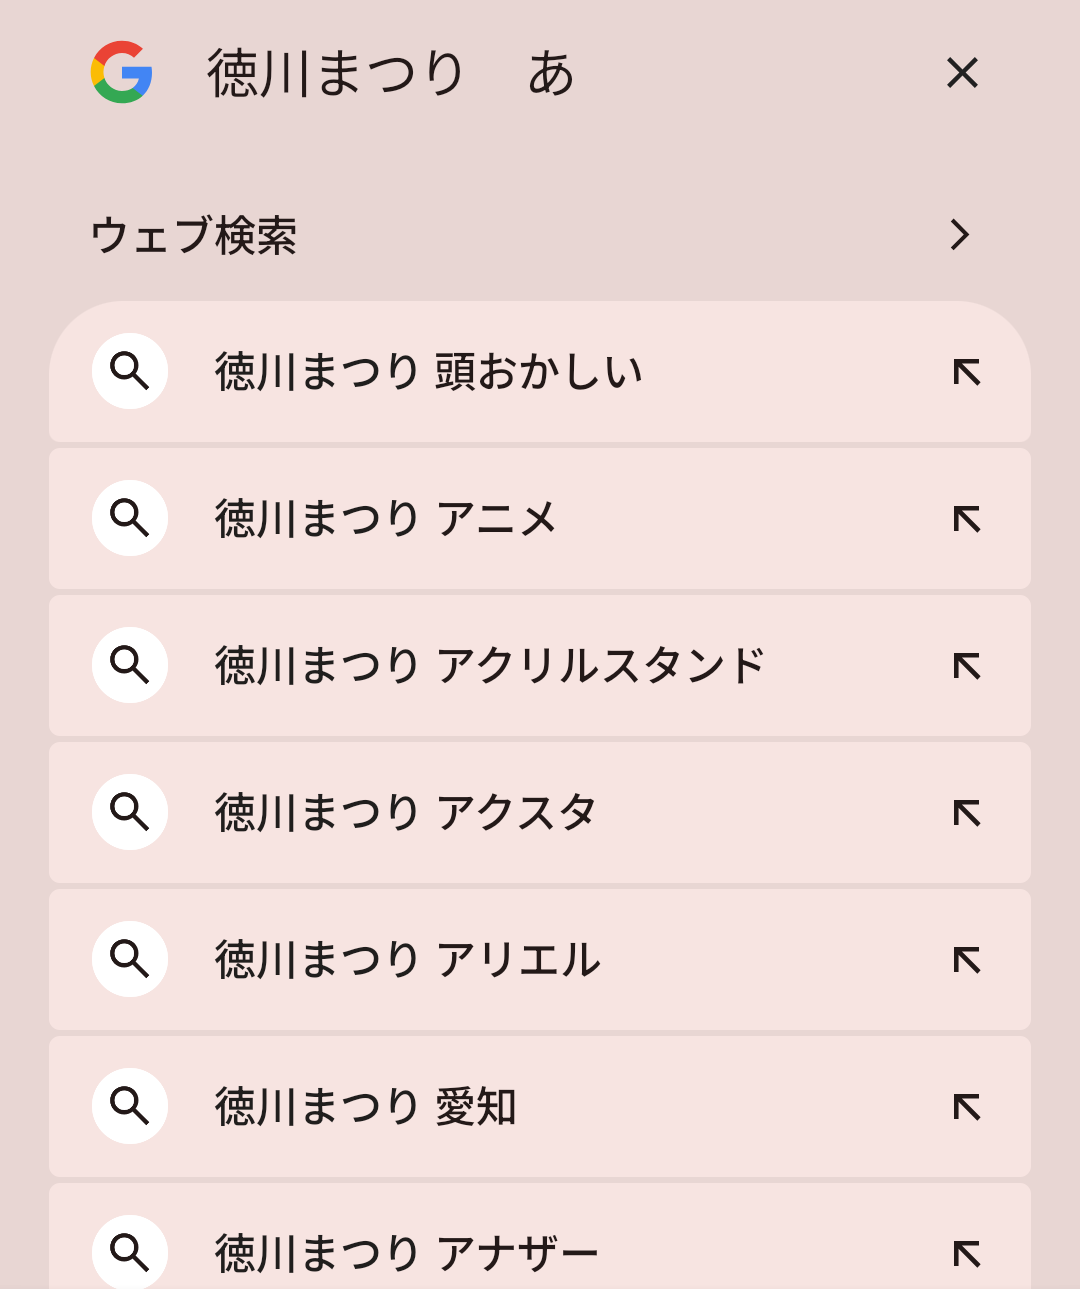Select suggestion 徳川まつり アニメ

coord(386,519)
